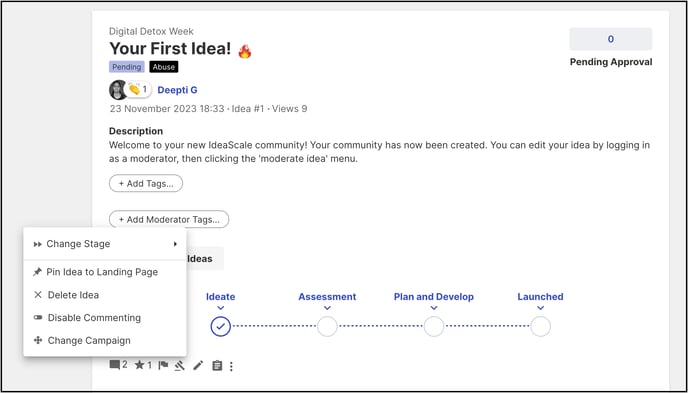Open the three-dot more options menu
This screenshot has height=393, width=688.
pyautogui.click(x=231, y=366)
